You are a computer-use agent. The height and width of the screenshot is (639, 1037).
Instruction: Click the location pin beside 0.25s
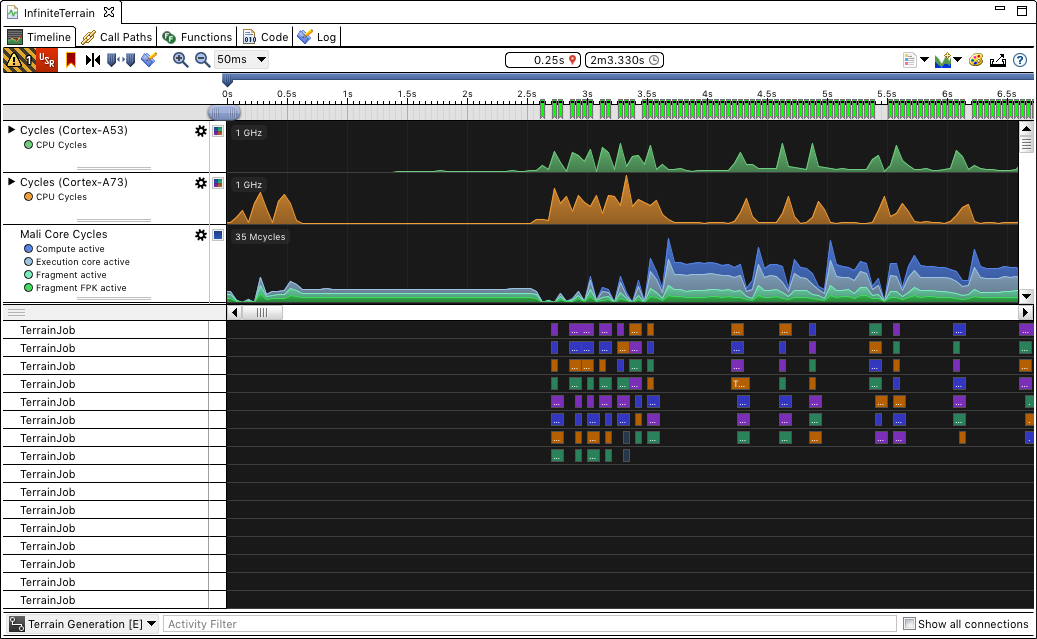coord(573,60)
